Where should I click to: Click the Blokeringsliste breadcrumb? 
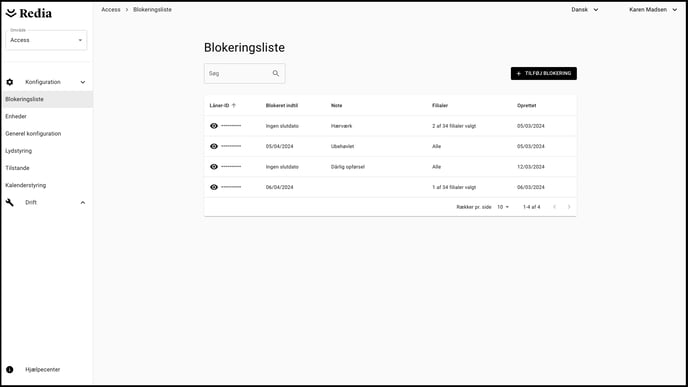pos(152,10)
